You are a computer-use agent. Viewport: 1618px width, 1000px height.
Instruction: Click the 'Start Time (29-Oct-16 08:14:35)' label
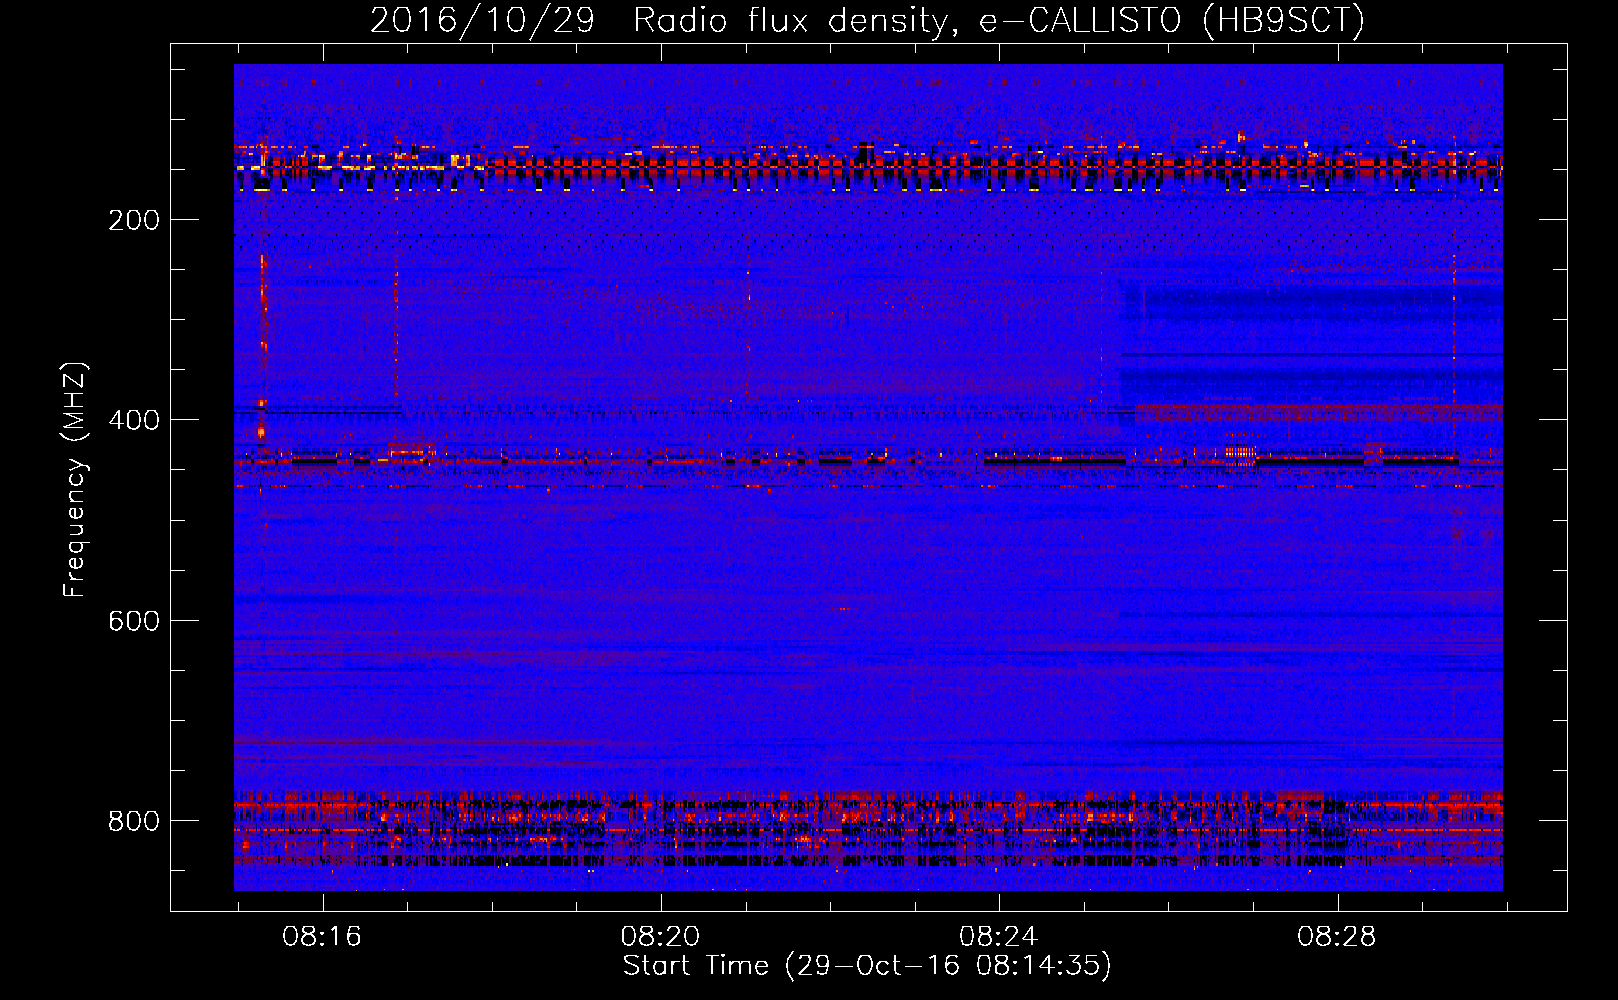pyautogui.click(x=867, y=966)
